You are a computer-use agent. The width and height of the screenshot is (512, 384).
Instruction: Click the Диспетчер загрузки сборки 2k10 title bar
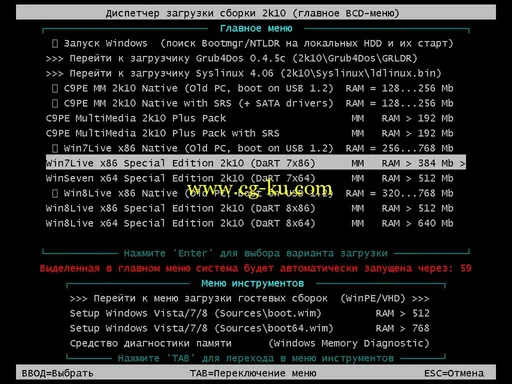coord(256,13)
